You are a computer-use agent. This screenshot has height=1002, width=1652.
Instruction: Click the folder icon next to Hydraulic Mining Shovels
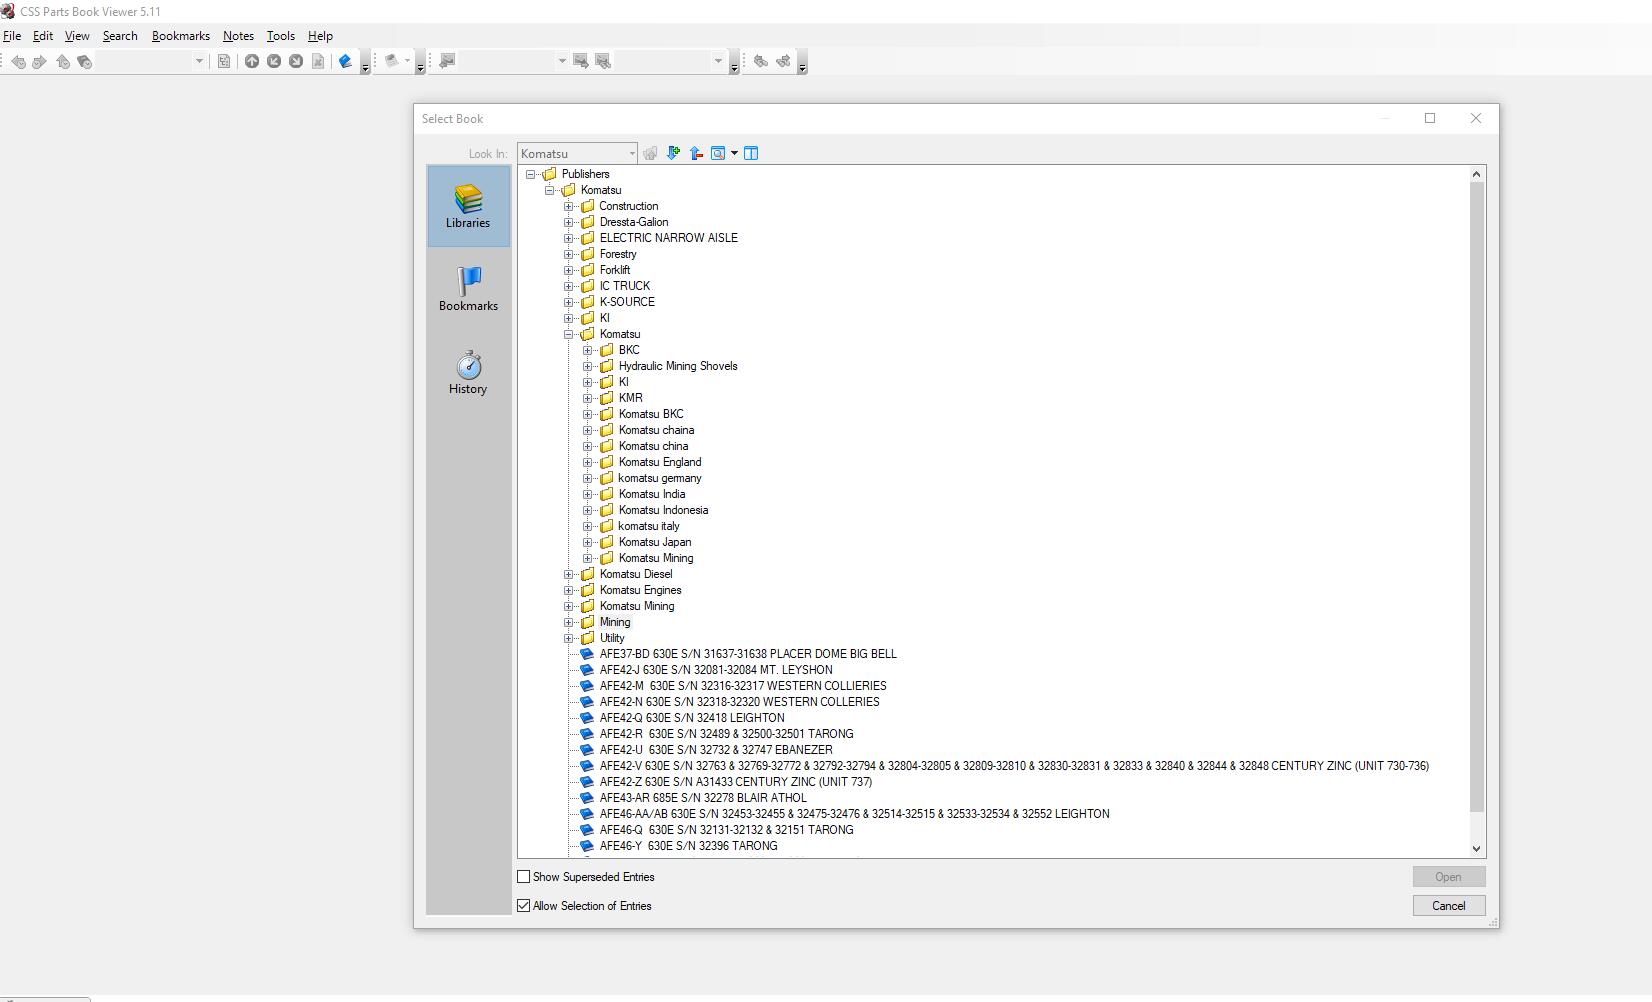click(606, 366)
